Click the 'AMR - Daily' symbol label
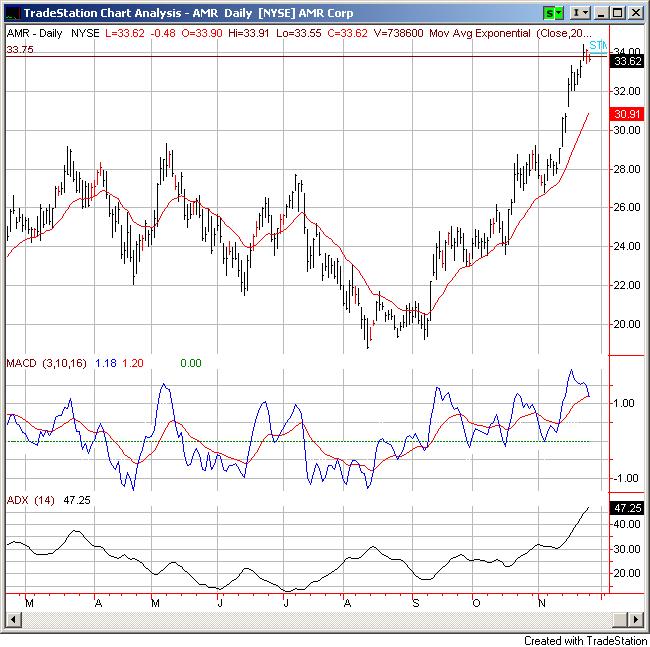The image size is (650, 647). tap(34, 34)
